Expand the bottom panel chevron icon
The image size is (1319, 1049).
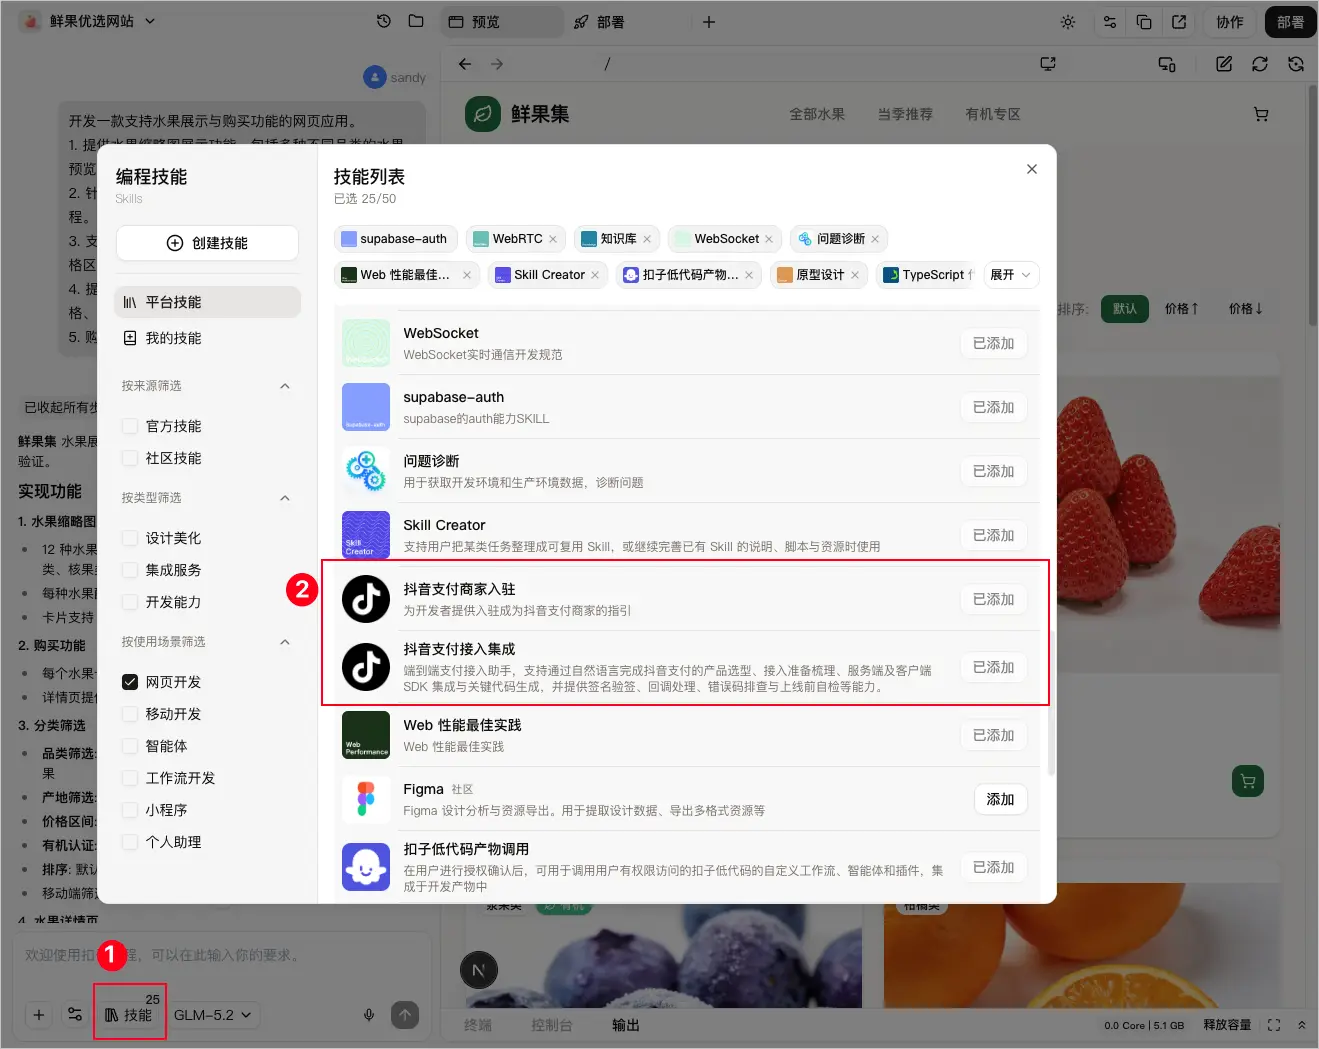(1301, 1025)
